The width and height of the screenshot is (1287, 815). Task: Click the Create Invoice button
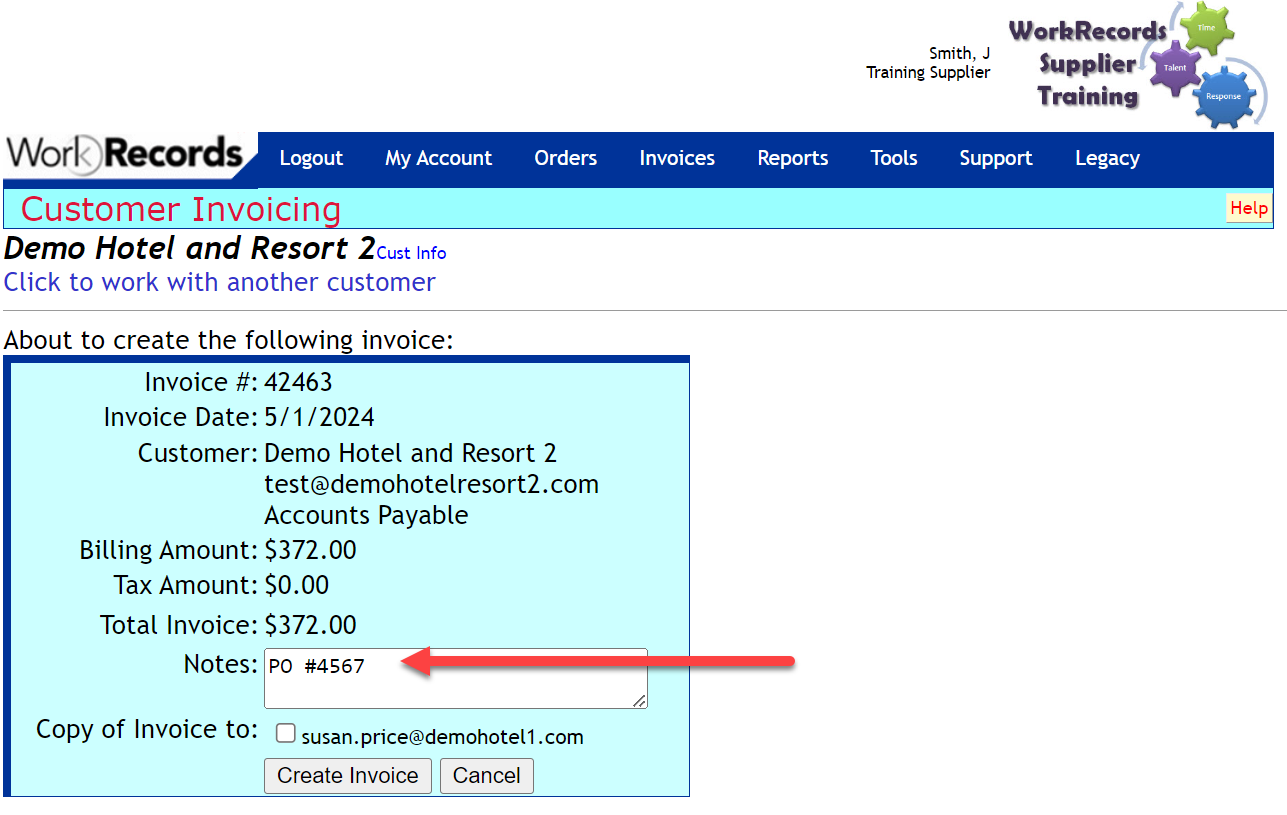pyautogui.click(x=348, y=776)
